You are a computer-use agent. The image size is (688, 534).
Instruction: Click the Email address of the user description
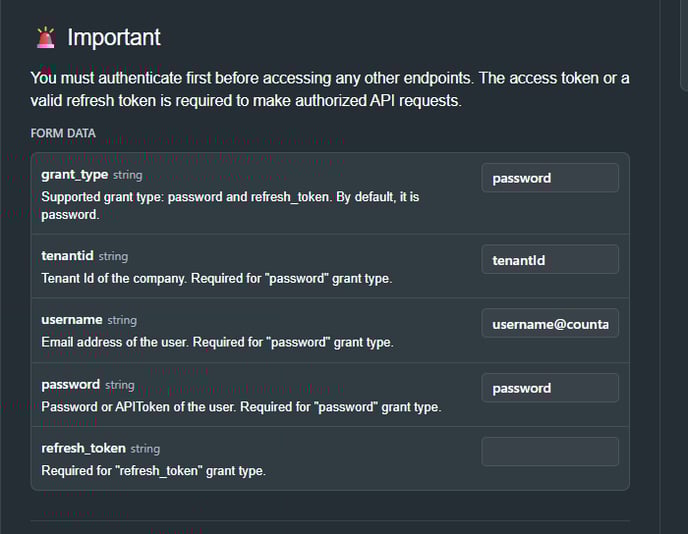[x=217, y=342]
